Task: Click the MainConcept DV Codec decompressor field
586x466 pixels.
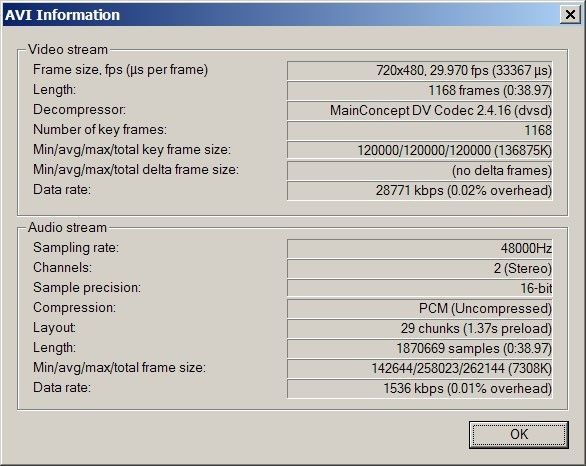Action: point(420,111)
